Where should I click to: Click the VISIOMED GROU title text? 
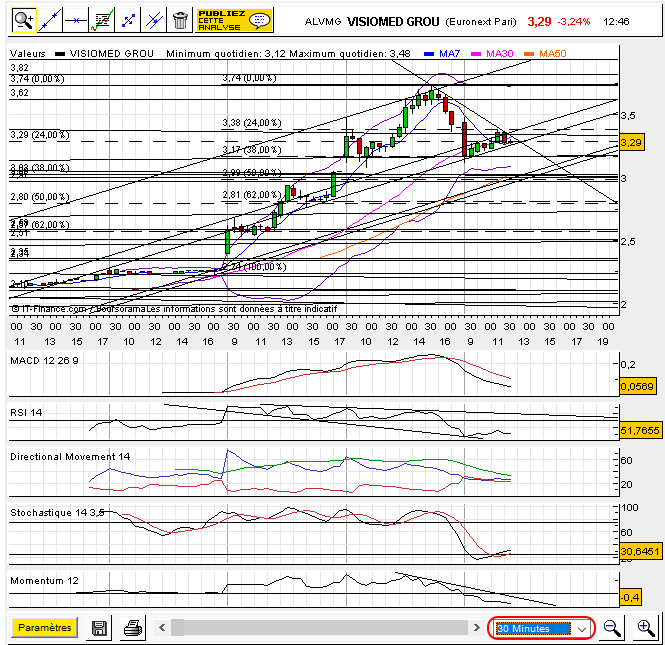pyautogui.click(x=393, y=22)
